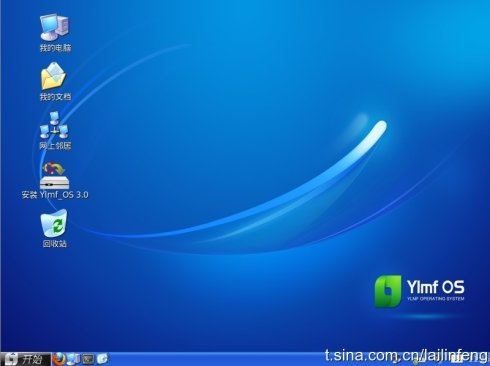Open the 开始 start menu
Image resolution: width=490 pixels, height=366 pixels.
point(26,359)
